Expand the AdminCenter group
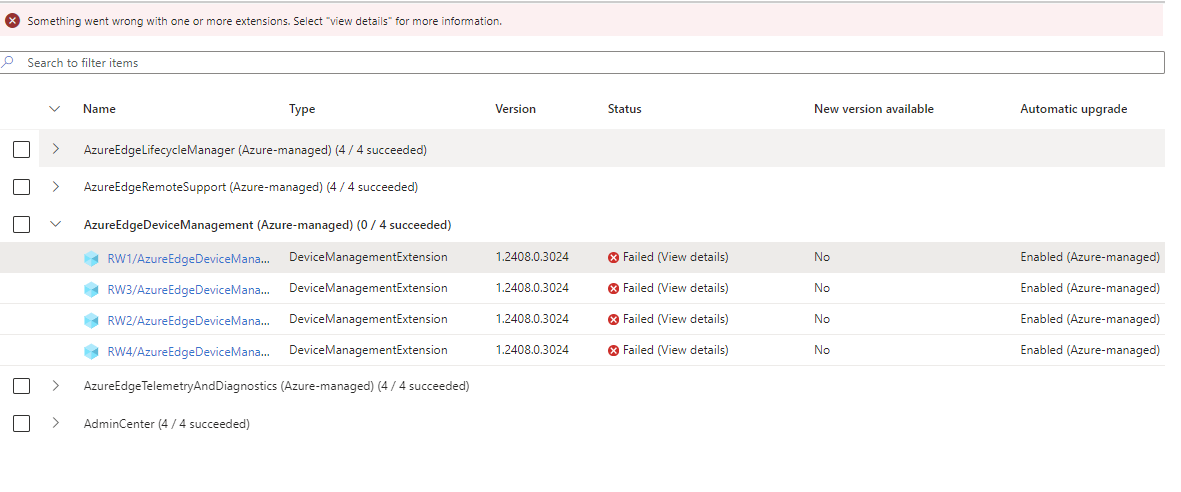The height and width of the screenshot is (492, 1181). (x=55, y=423)
